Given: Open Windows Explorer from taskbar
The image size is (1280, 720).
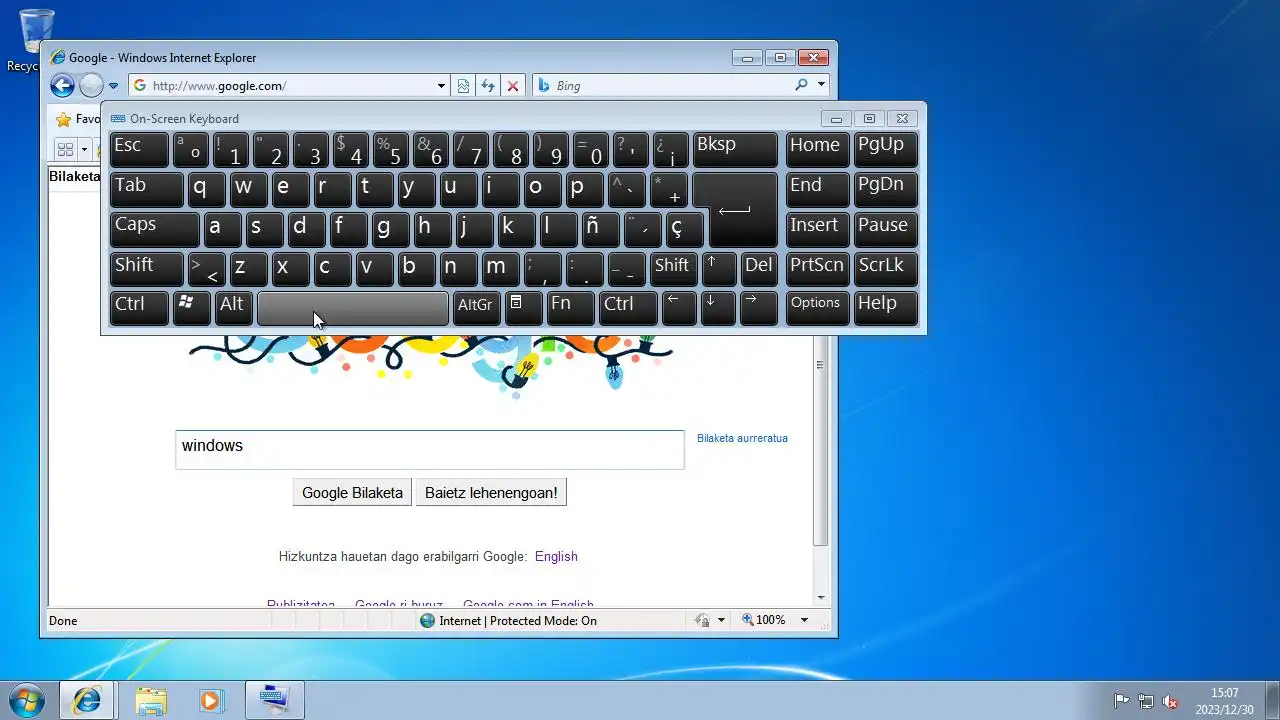Looking at the screenshot, I should pos(151,700).
